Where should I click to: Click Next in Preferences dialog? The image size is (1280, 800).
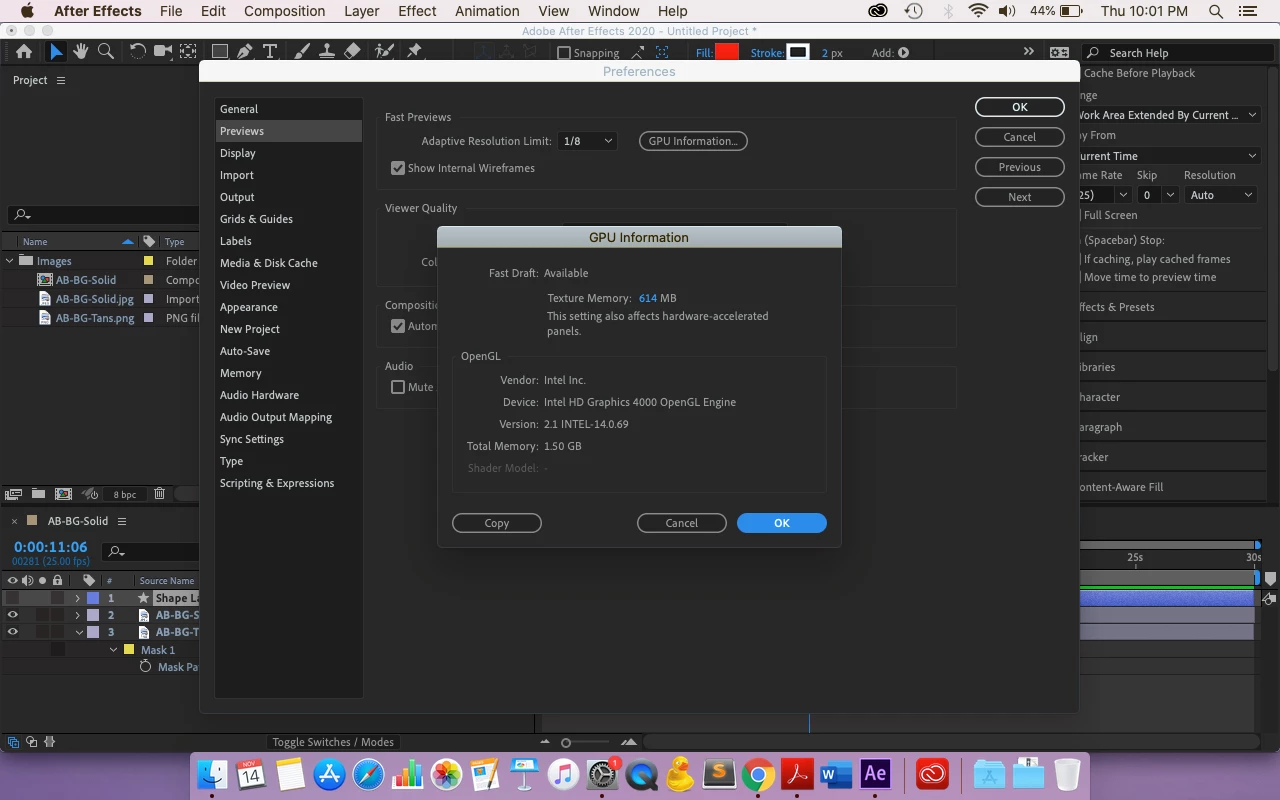(x=1020, y=197)
